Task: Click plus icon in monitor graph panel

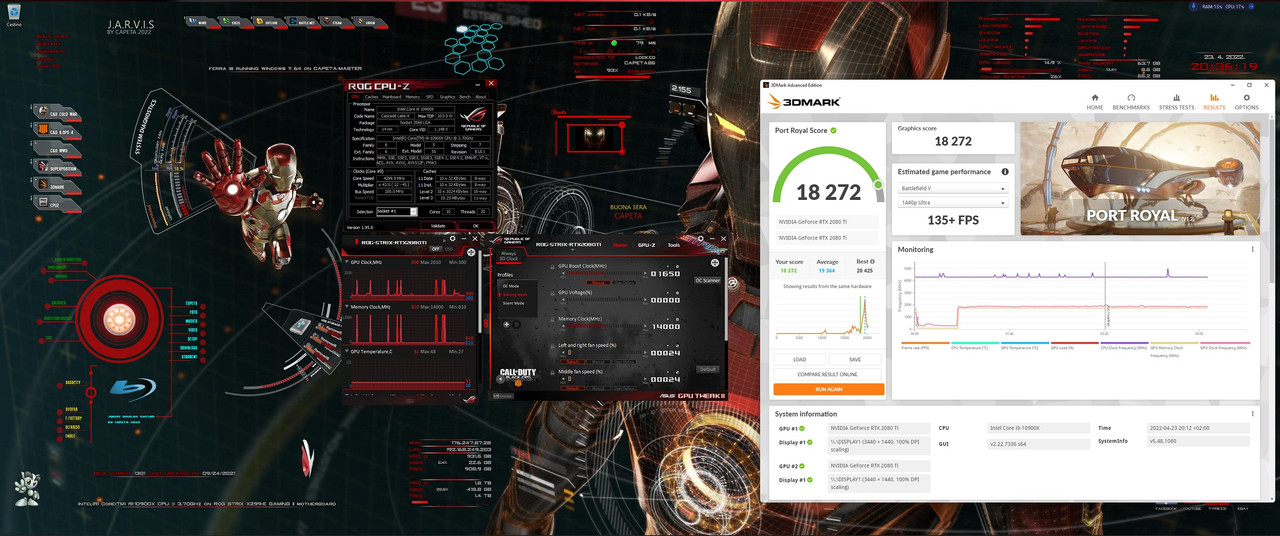Action: coord(471,252)
